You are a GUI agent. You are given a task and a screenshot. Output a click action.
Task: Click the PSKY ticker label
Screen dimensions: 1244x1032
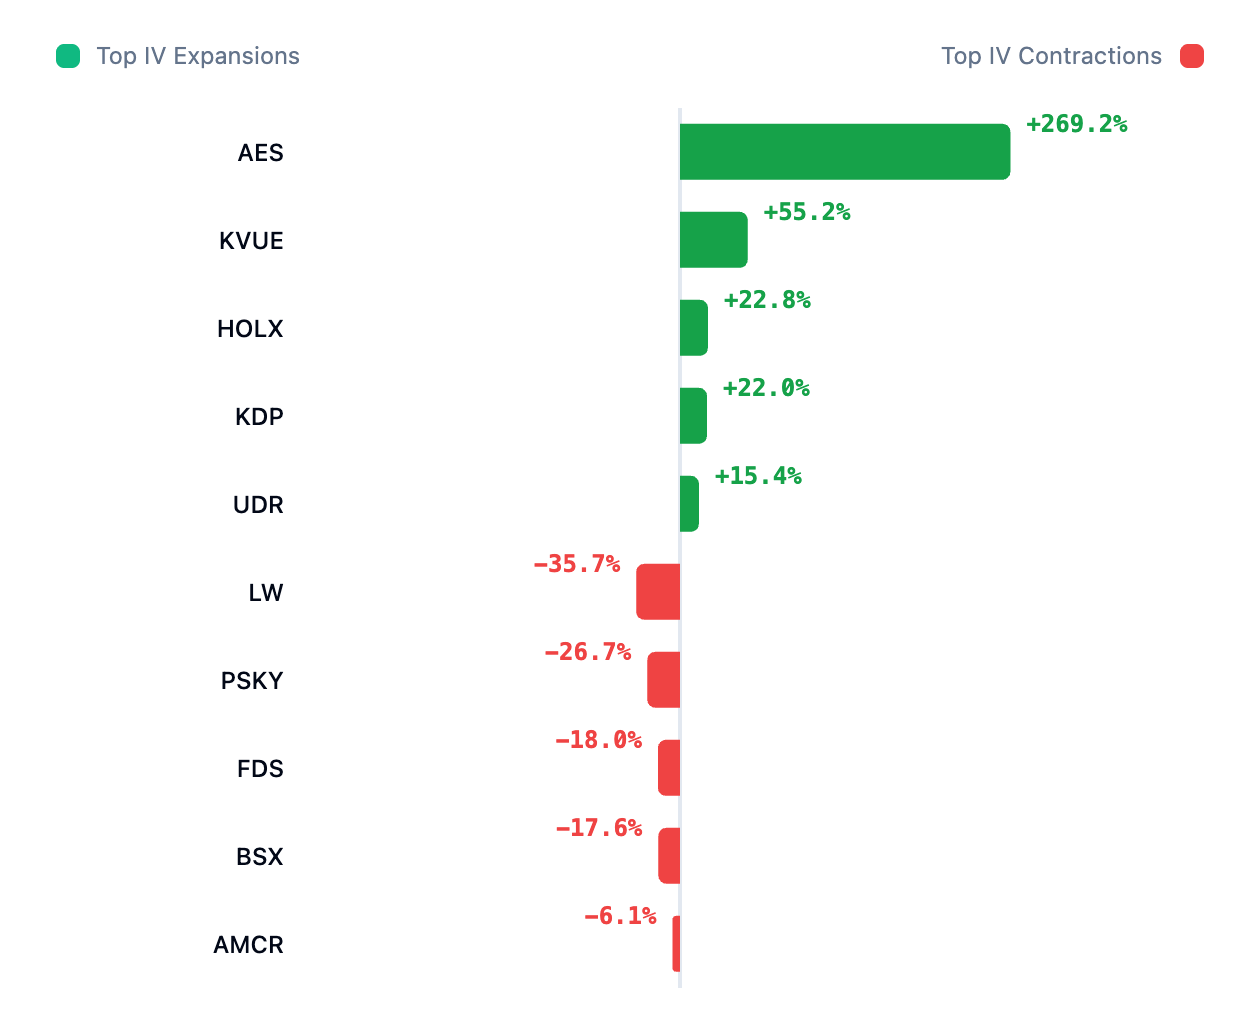click(x=252, y=681)
